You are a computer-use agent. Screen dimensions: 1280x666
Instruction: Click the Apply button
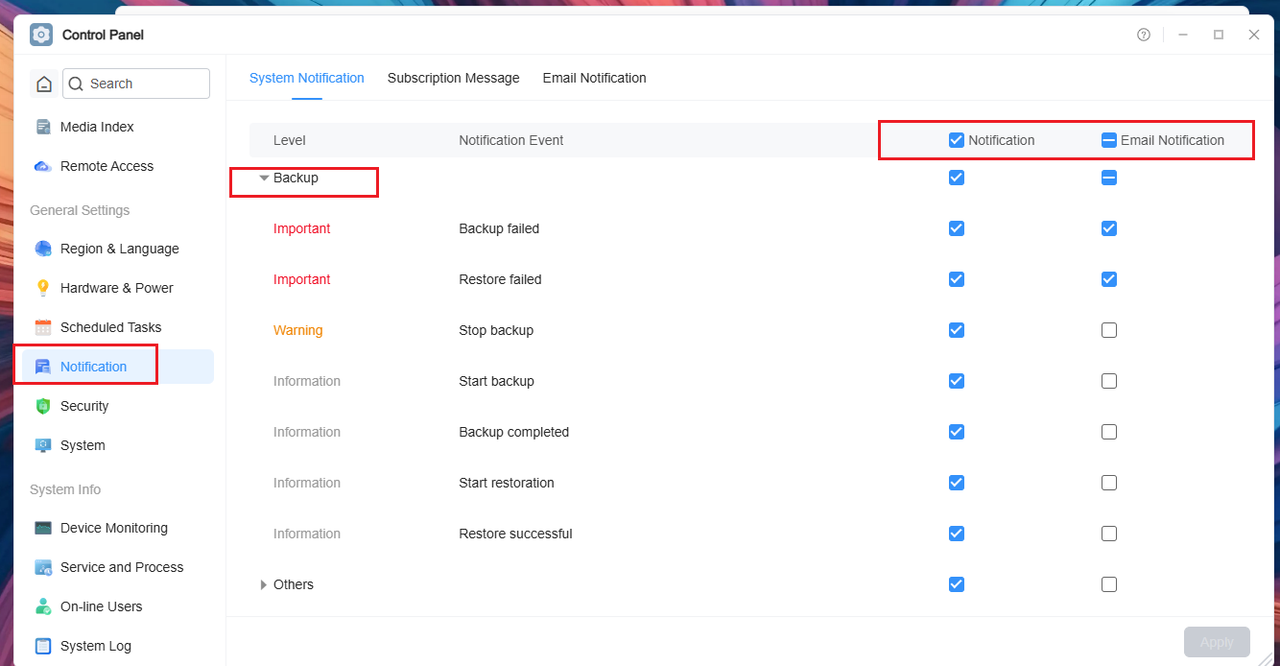click(1217, 642)
